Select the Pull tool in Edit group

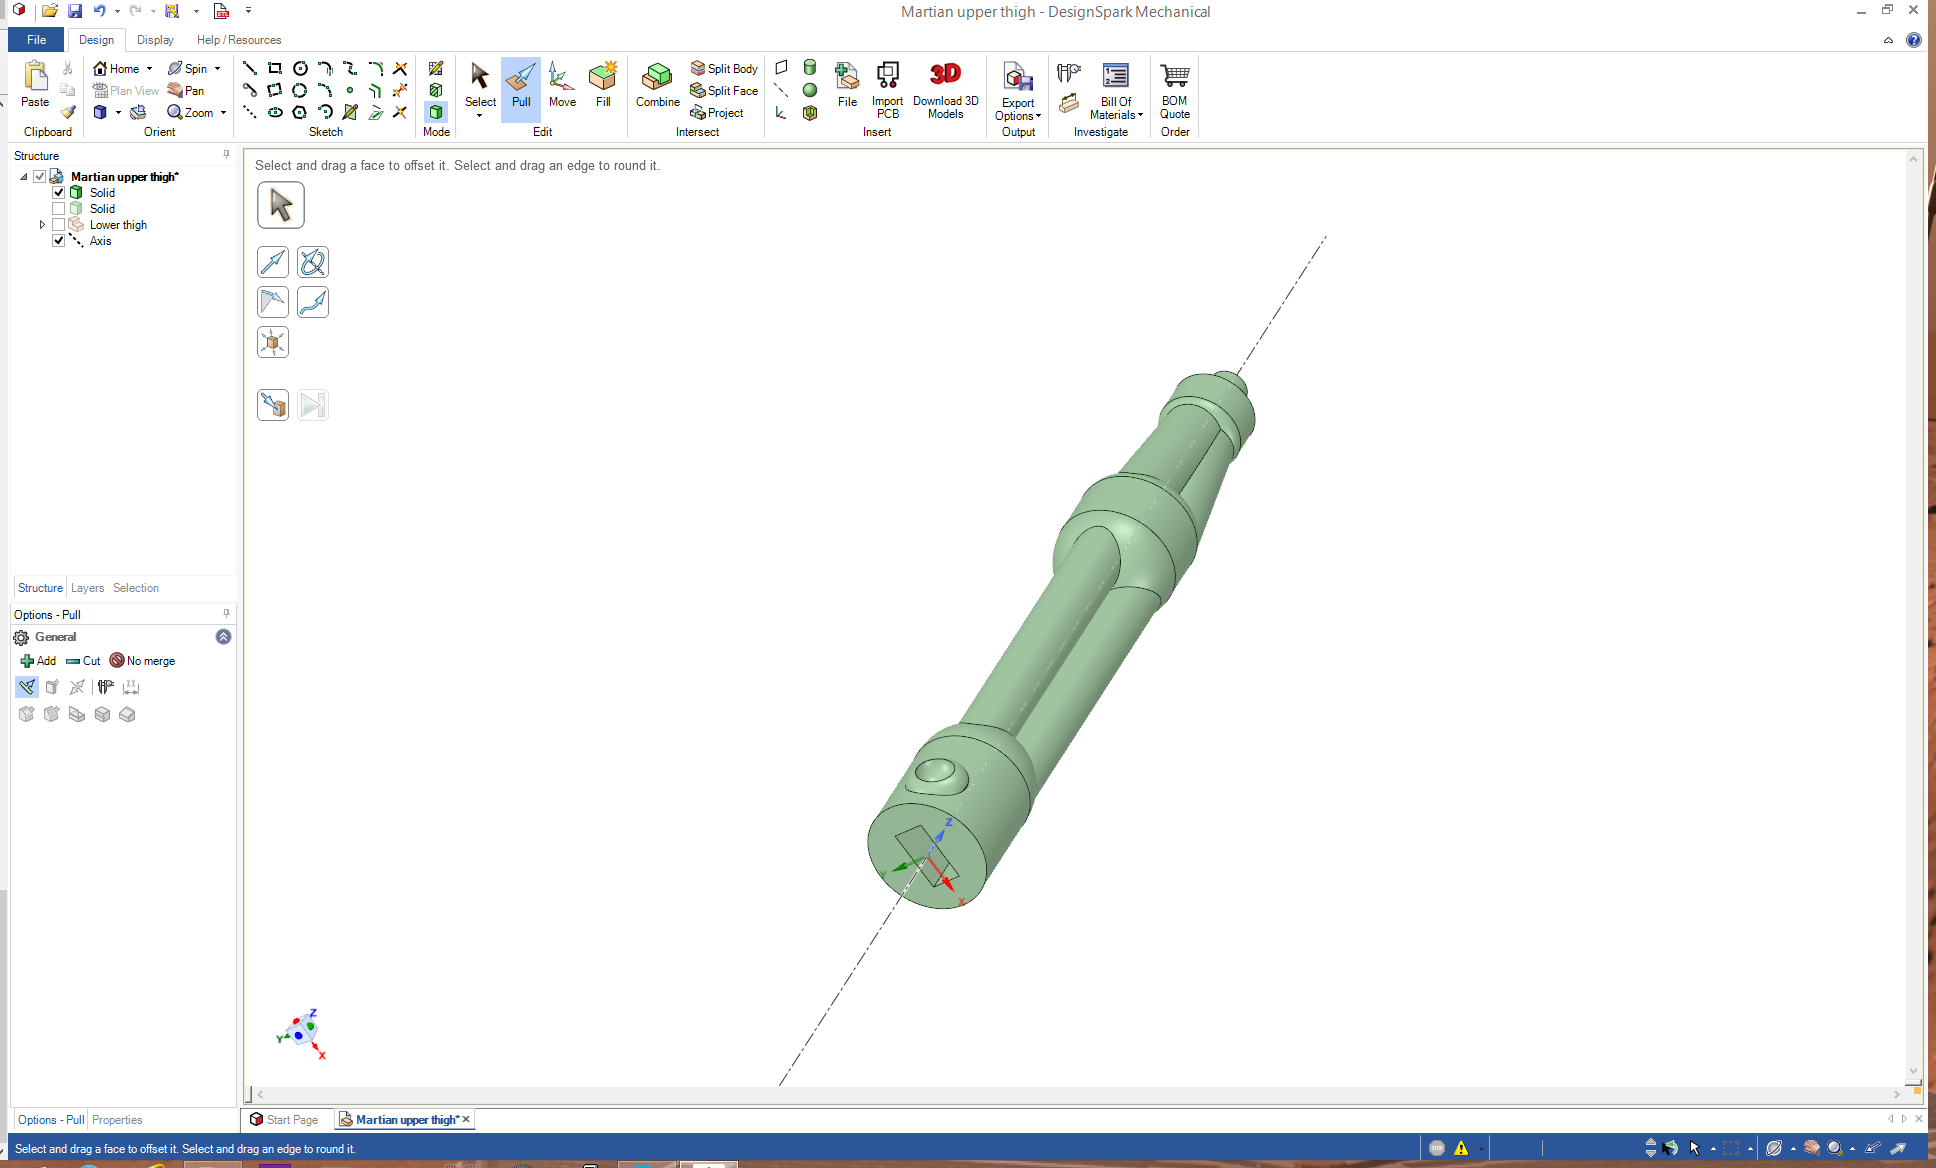click(x=520, y=86)
